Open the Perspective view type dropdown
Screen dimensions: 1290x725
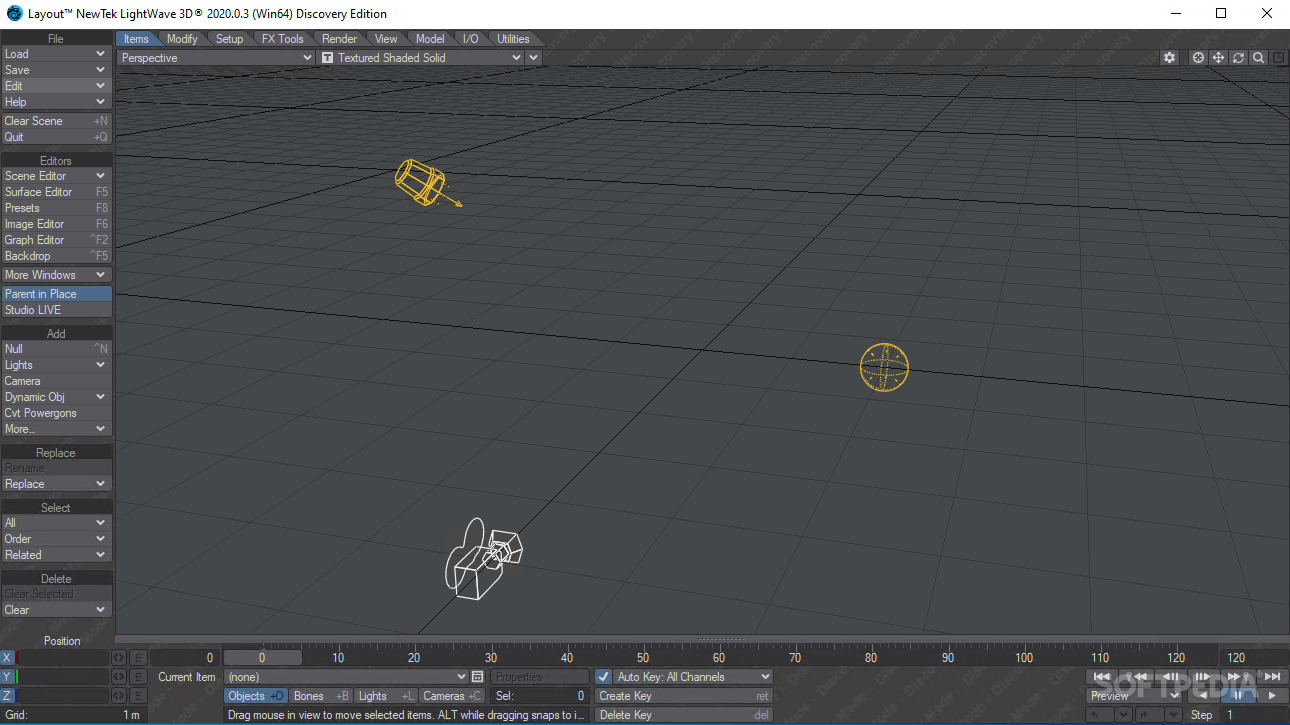click(x=216, y=58)
